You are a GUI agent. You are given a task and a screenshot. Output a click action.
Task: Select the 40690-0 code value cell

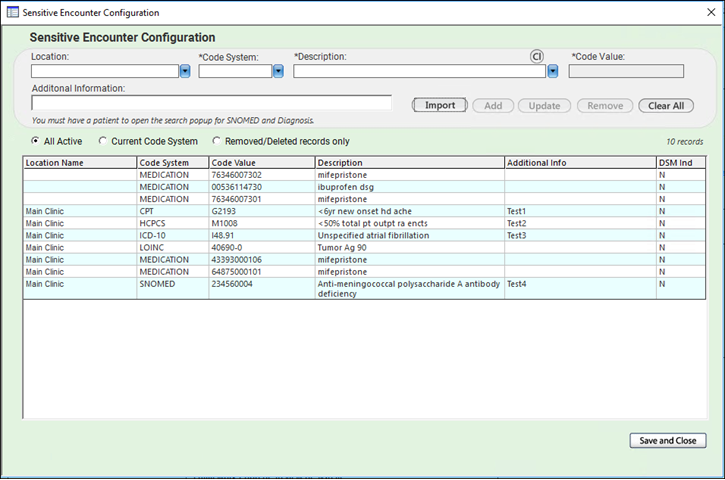point(262,247)
